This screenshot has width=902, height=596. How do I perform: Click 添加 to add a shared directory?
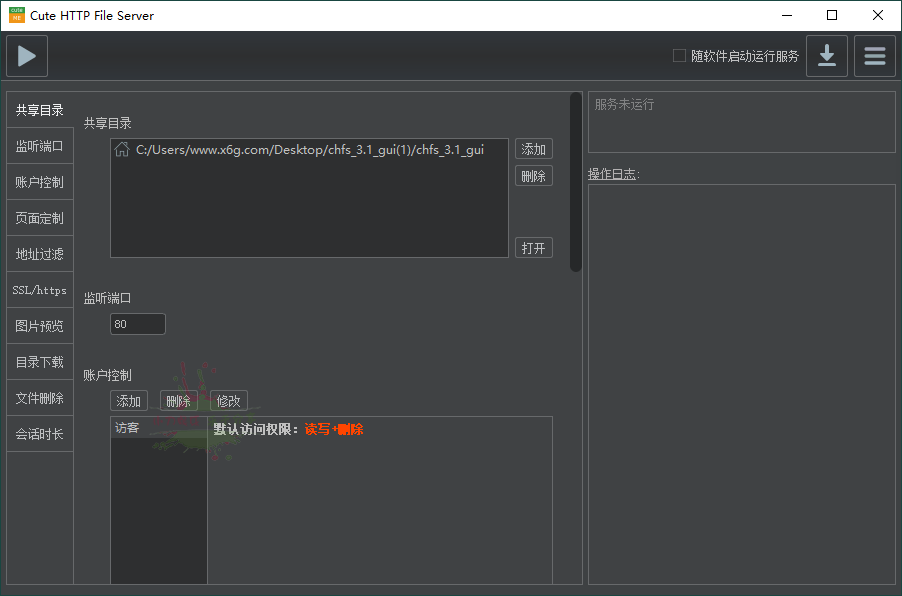pyautogui.click(x=533, y=148)
